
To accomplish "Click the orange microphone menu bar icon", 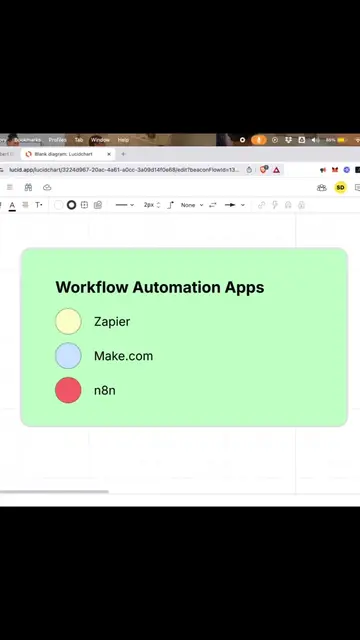I will (x=259, y=140).
